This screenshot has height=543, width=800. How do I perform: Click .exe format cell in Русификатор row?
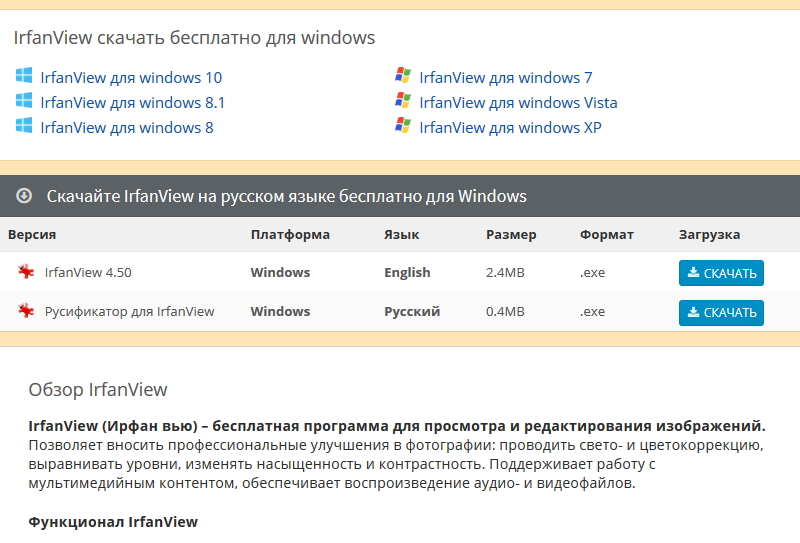coord(592,312)
